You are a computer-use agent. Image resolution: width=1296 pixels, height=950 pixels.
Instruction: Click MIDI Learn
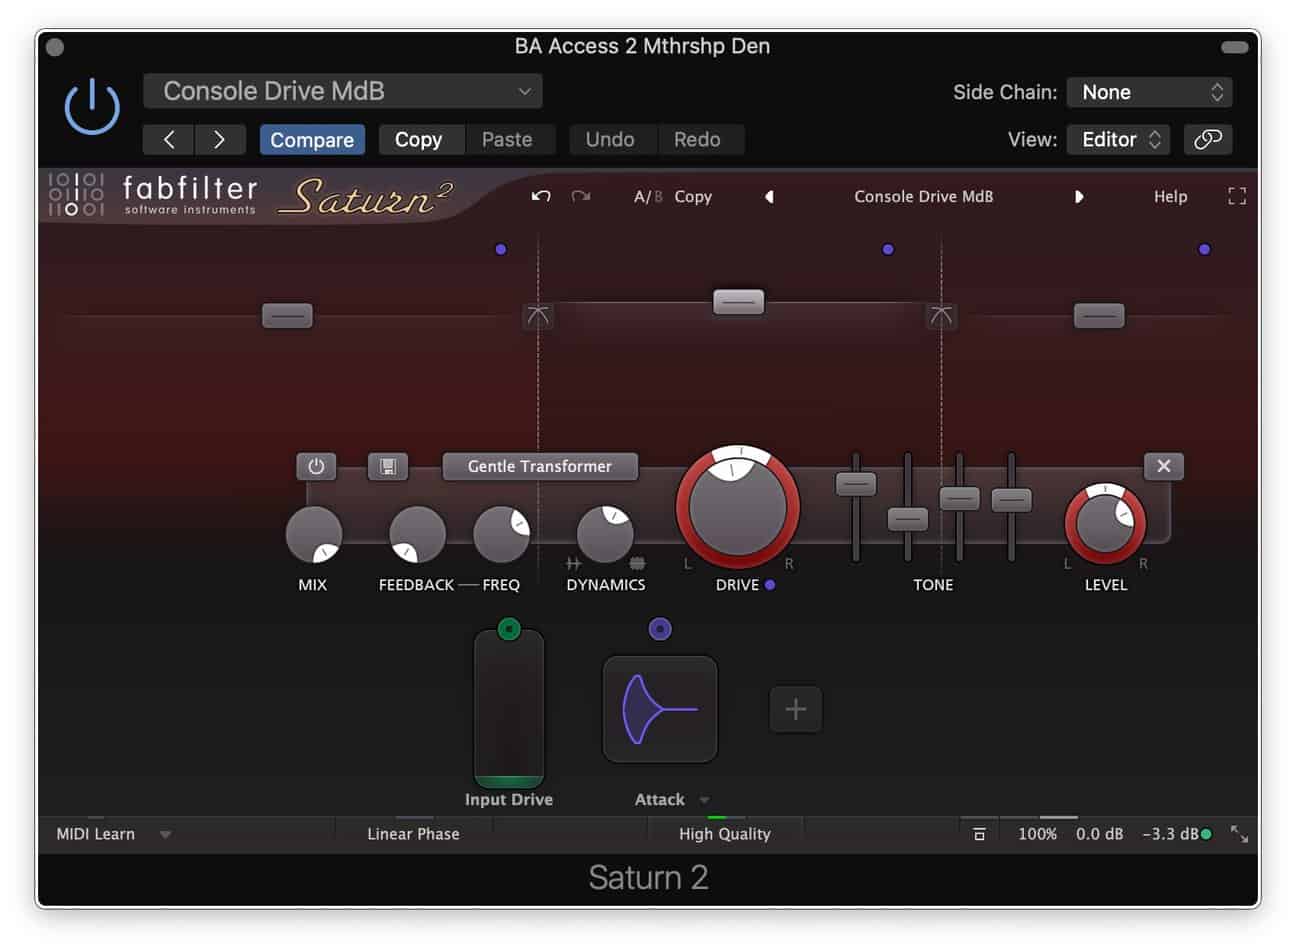pos(95,834)
